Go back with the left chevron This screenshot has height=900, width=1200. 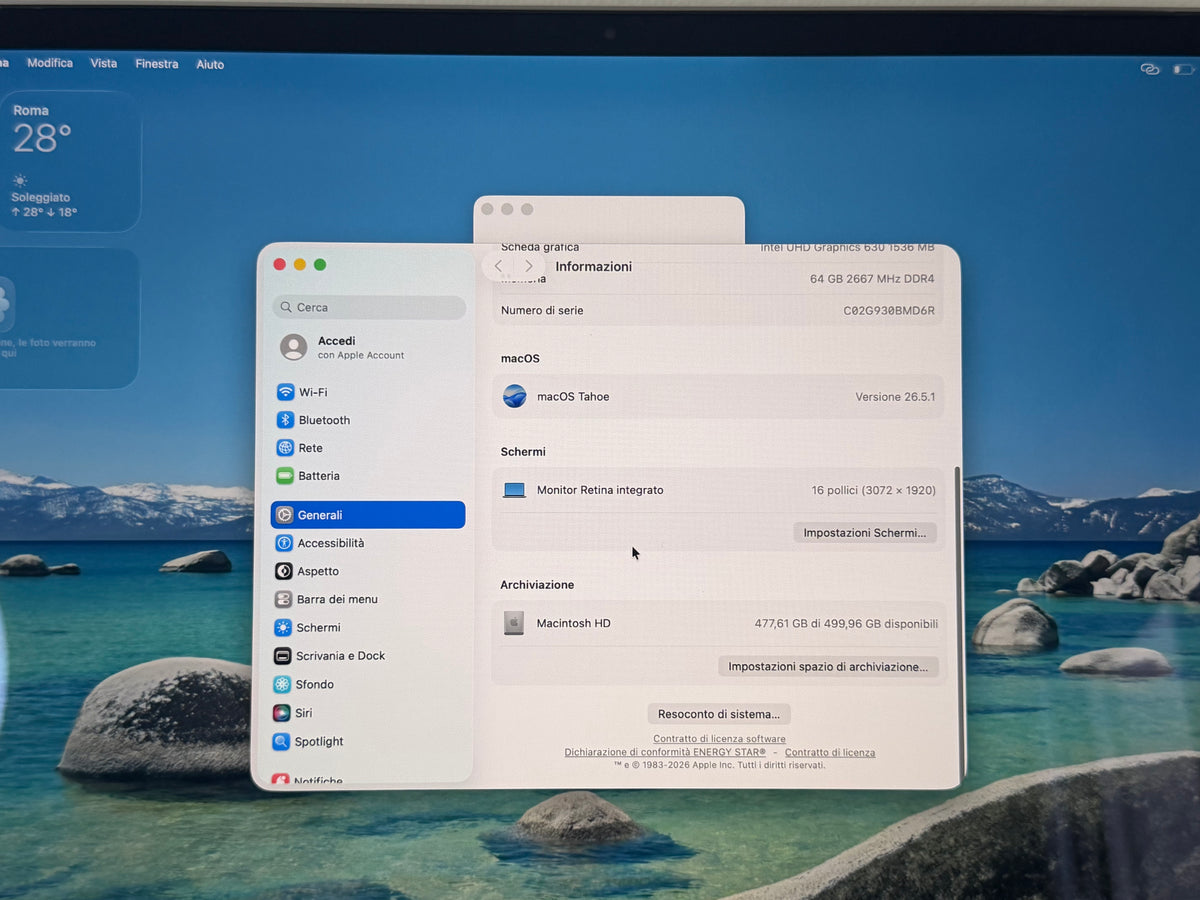click(x=499, y=266)
